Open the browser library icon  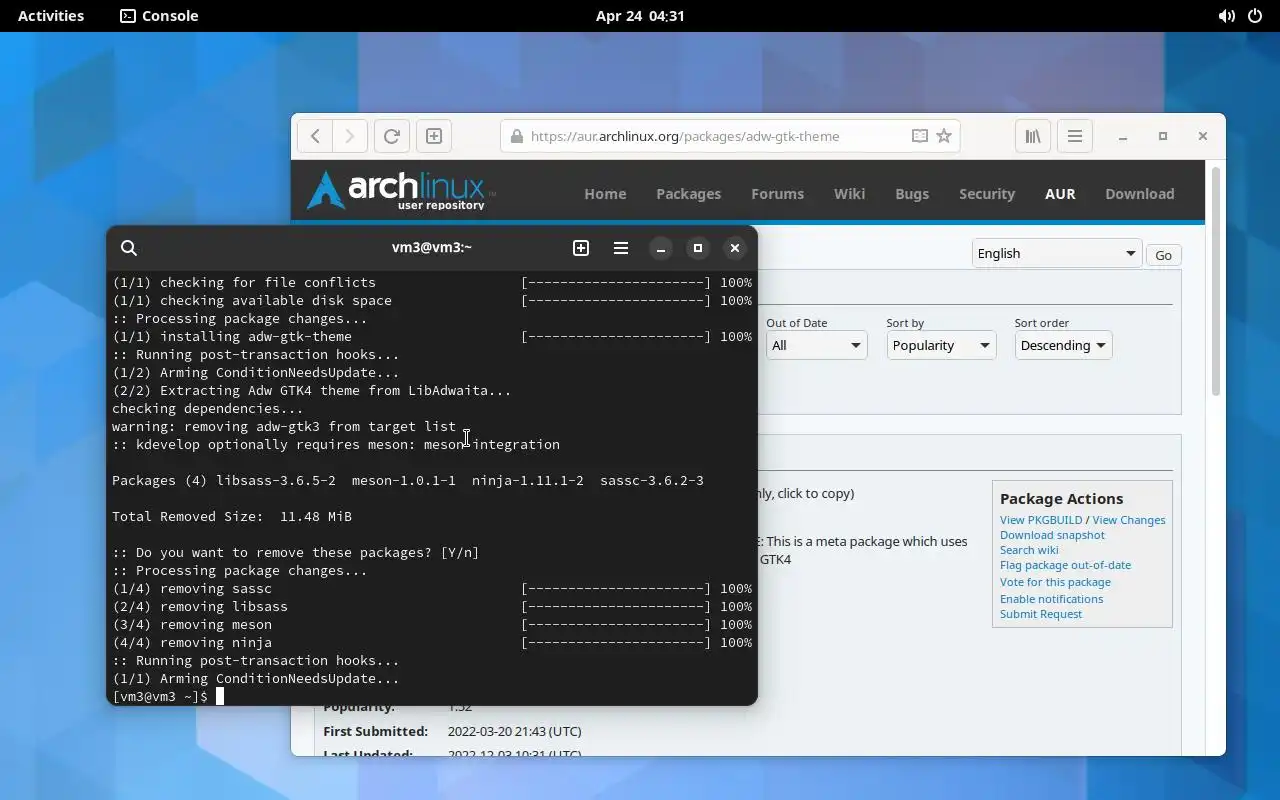[1033, 136]
